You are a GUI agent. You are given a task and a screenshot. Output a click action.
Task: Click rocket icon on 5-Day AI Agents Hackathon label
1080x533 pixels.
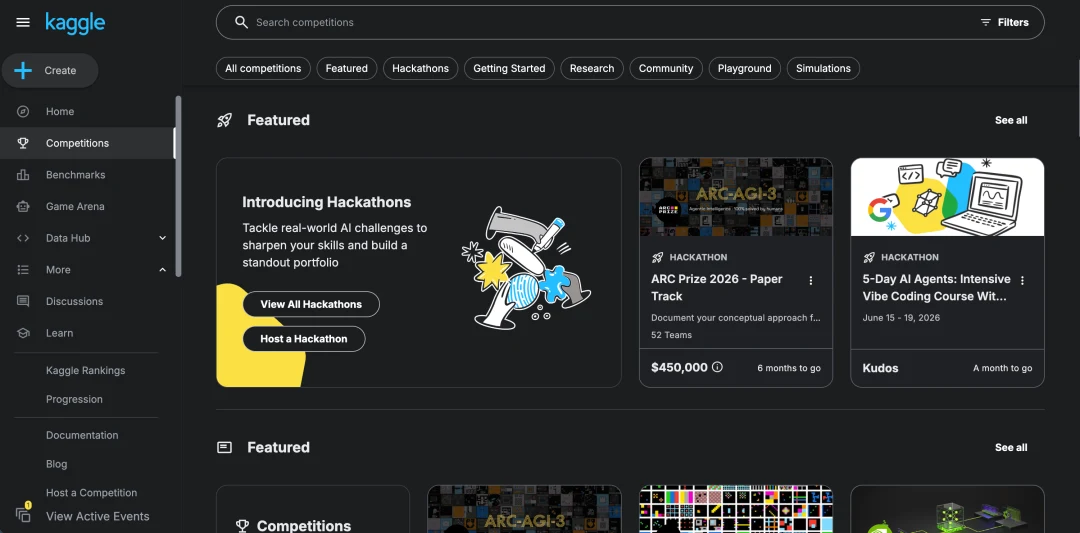(x=869, y=258)
